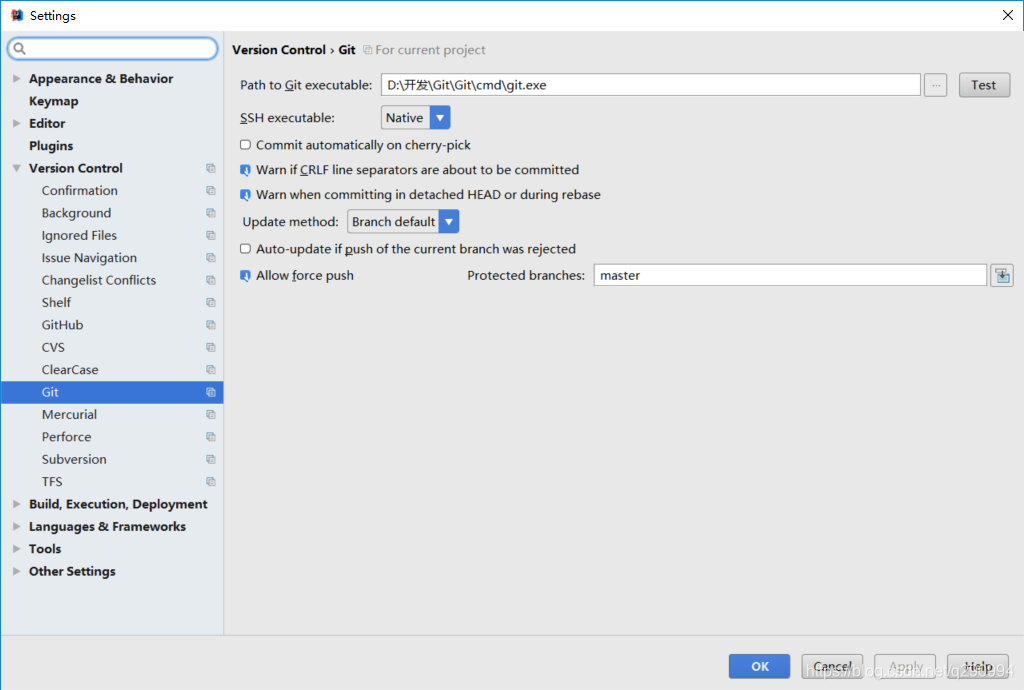
Task: Expand the Other Settings section
Action: (x=16, y=571)
